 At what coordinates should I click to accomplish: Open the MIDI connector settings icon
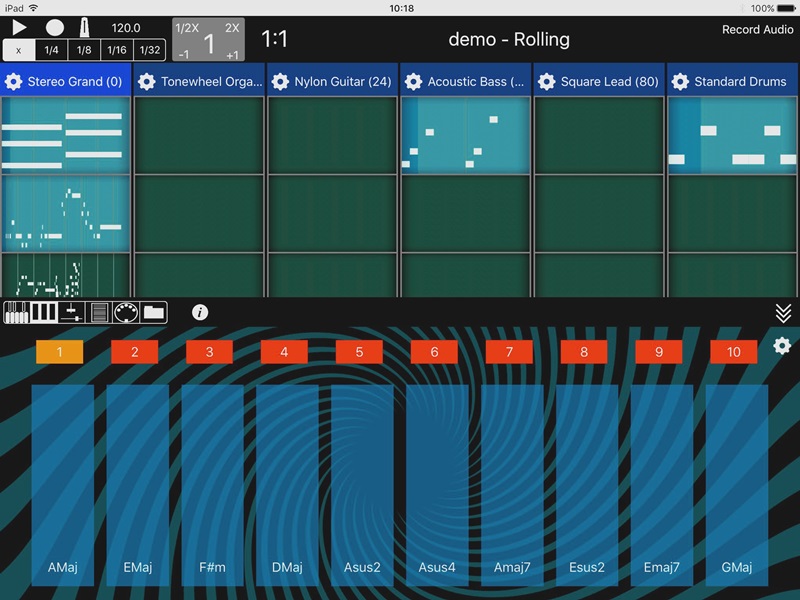[126, 312]
